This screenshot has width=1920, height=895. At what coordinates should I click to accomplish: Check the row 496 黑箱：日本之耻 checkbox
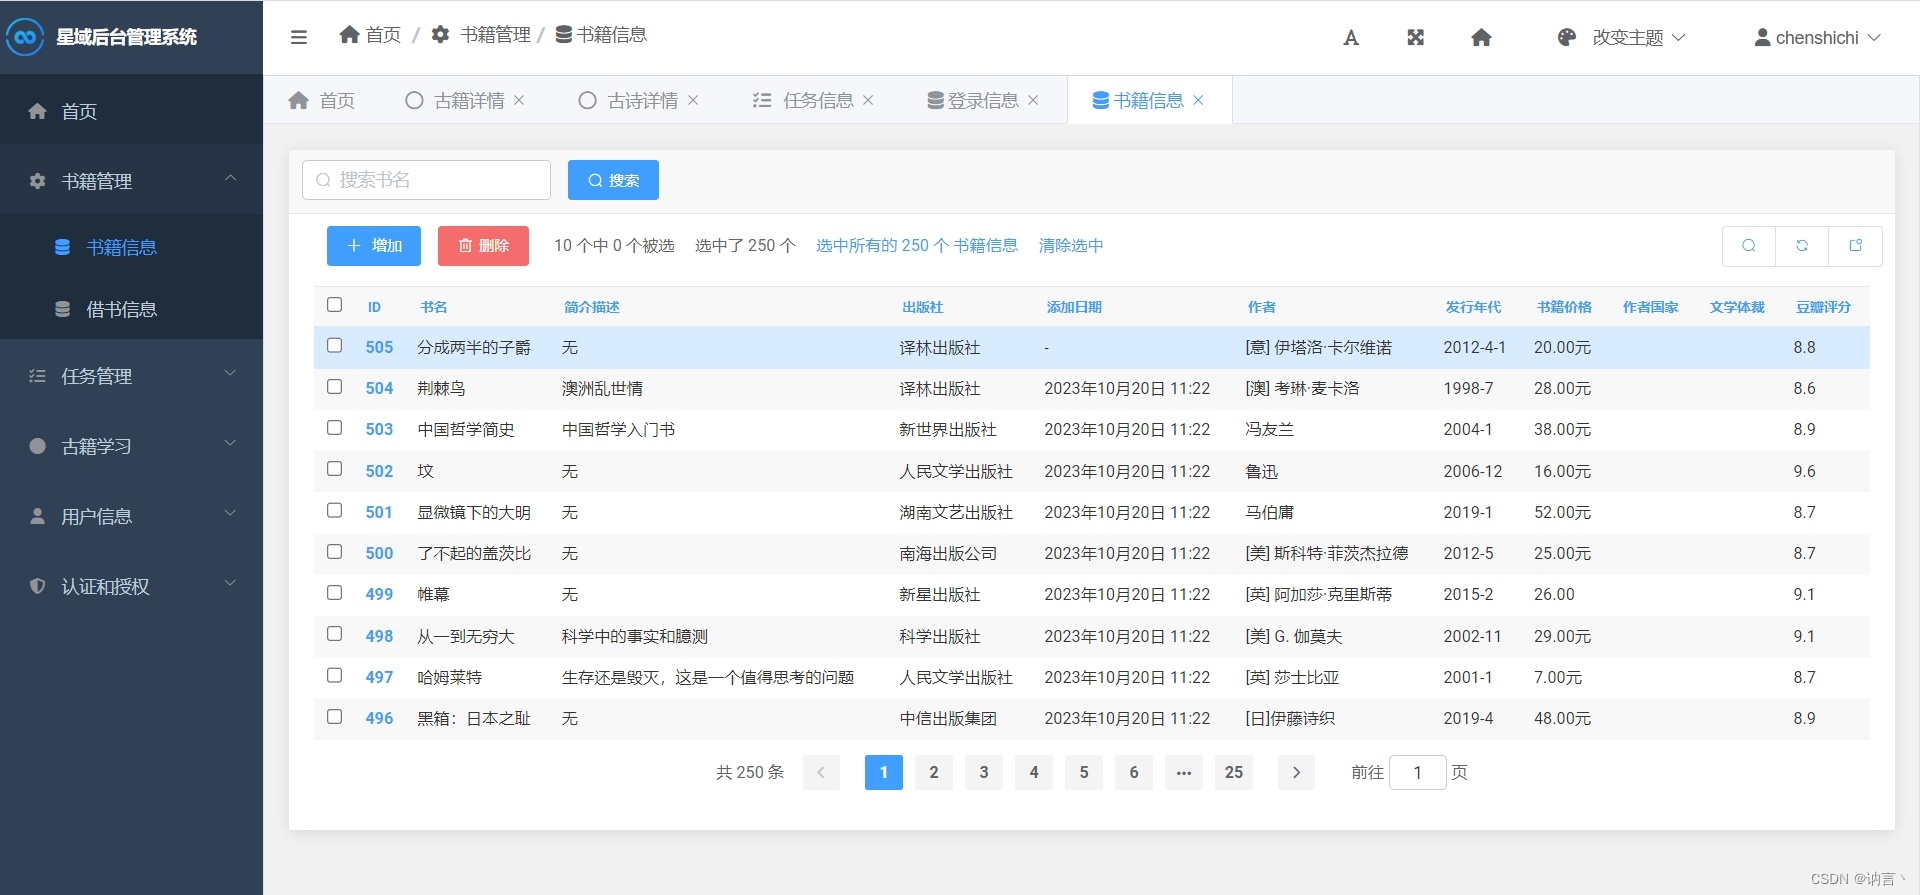[335, 717]
